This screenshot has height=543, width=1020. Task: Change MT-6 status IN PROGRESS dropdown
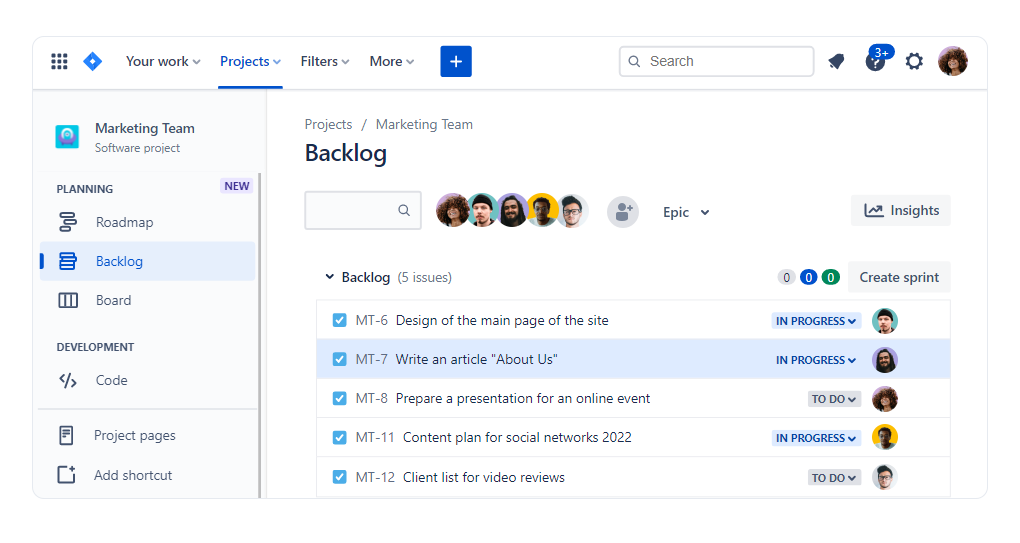point(816,321)
